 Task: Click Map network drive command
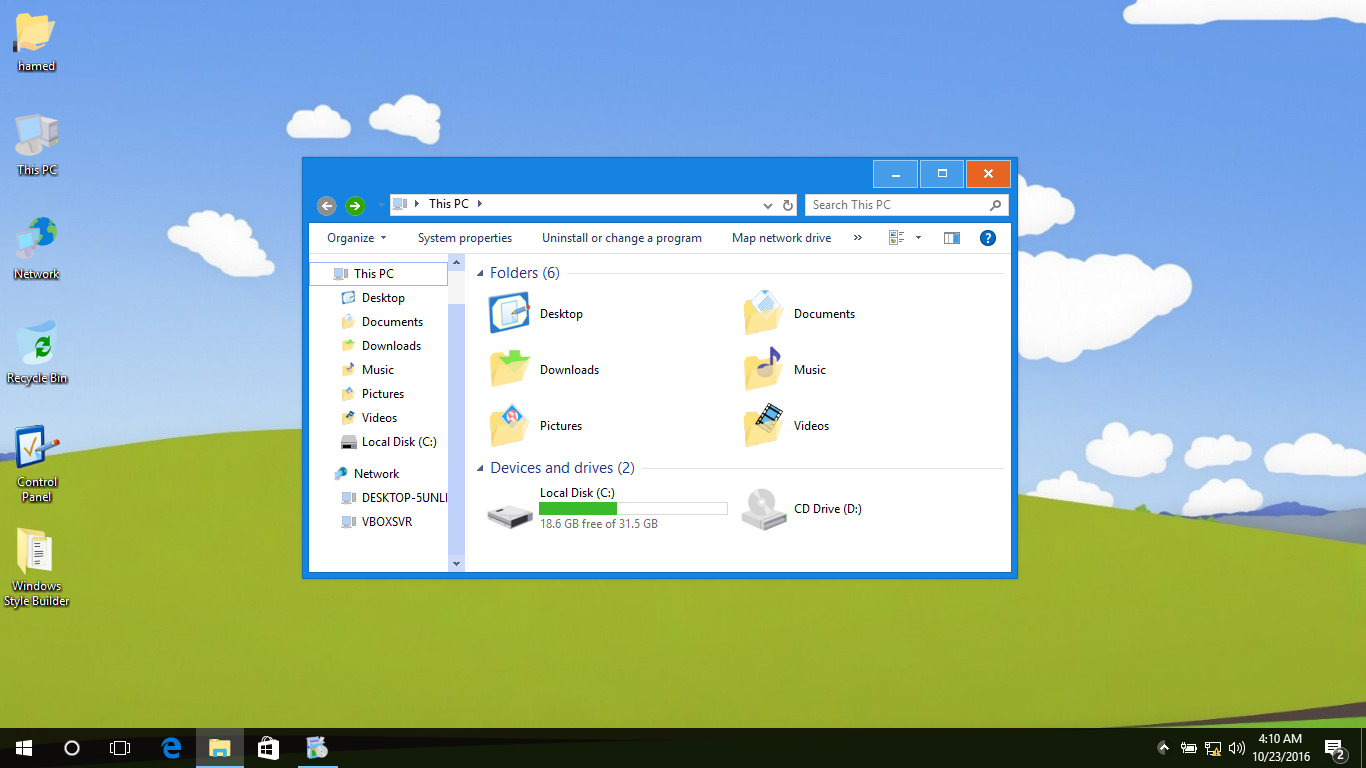[781, 238]
